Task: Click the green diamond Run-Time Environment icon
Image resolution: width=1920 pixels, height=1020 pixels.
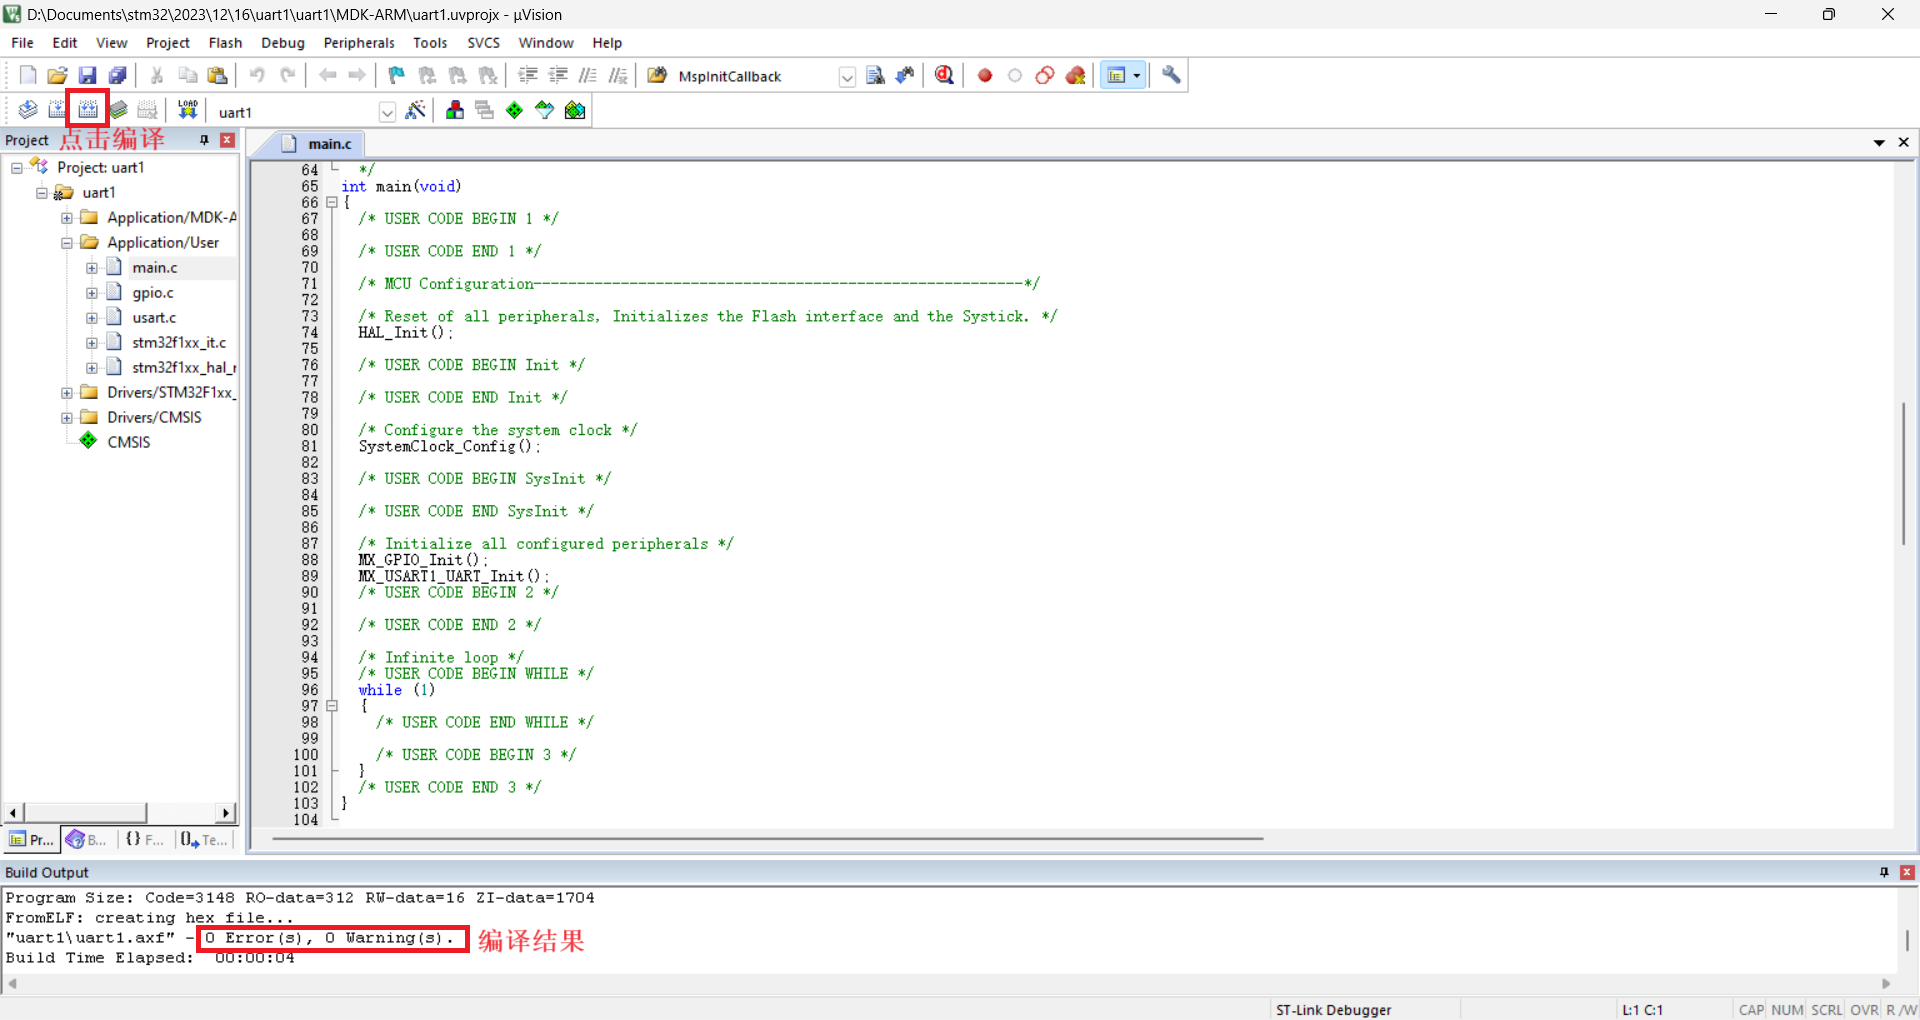Action: pos(514,110)
